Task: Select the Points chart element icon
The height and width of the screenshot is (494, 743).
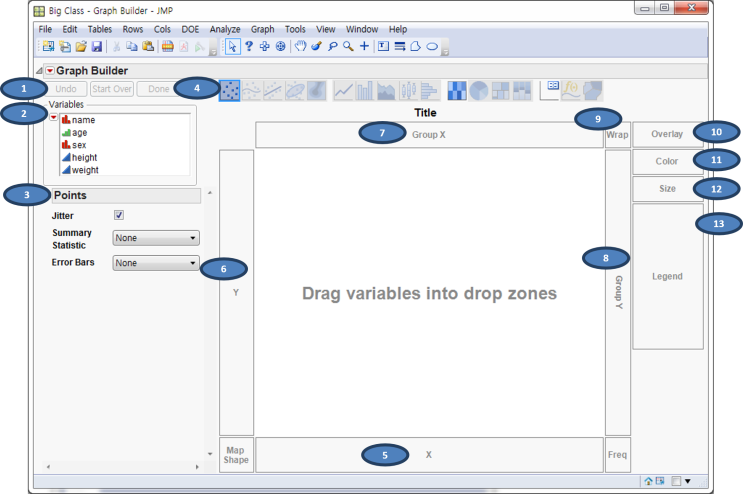Action: click(230, 90)
